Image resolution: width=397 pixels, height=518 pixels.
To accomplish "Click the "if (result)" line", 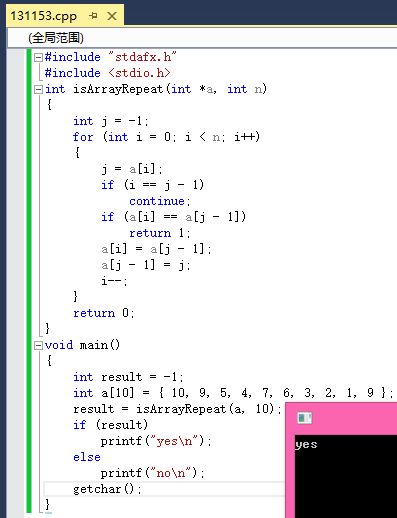I will click(x=110, y=425).
